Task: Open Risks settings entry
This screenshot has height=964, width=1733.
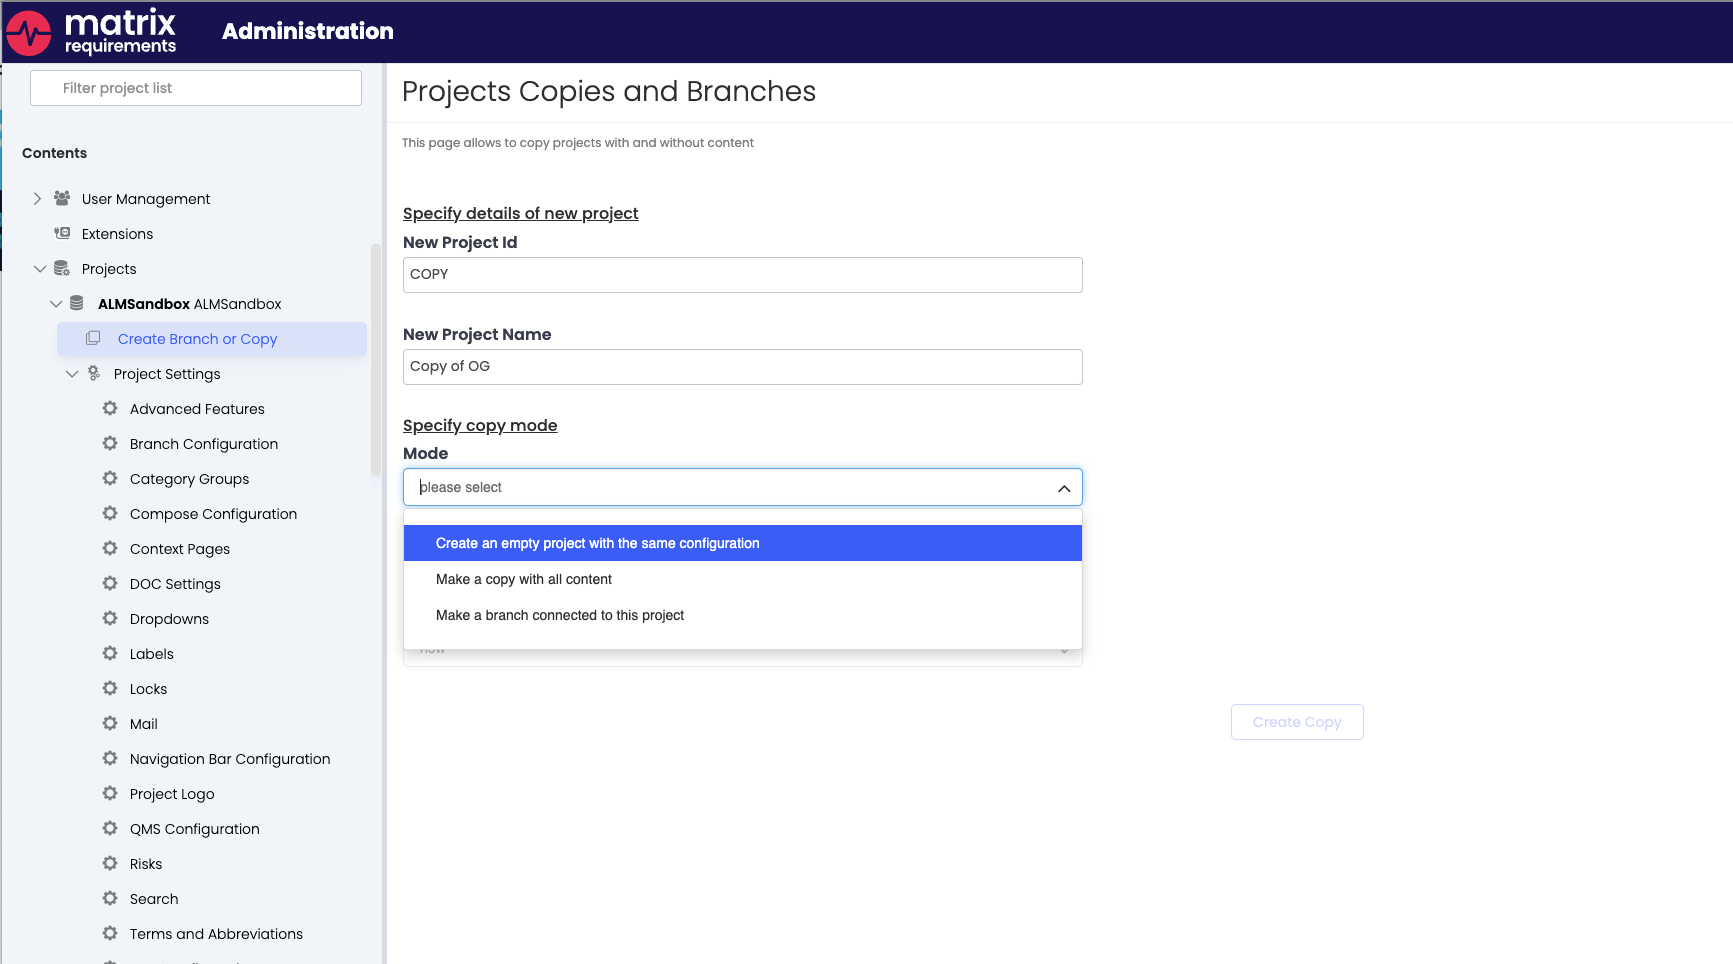Action: (146, 864)
